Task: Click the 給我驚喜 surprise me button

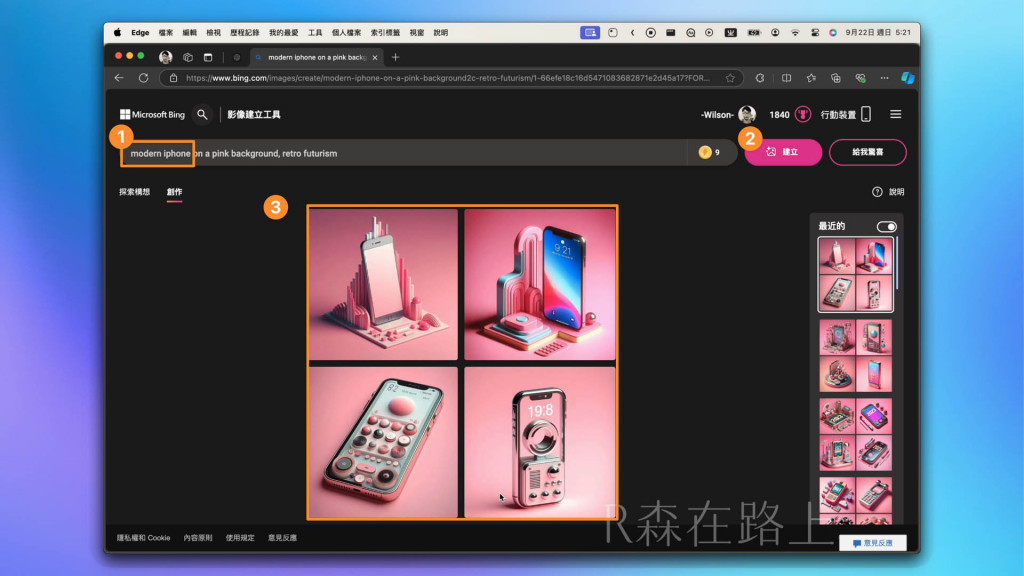Action: (x=867, y=152)
